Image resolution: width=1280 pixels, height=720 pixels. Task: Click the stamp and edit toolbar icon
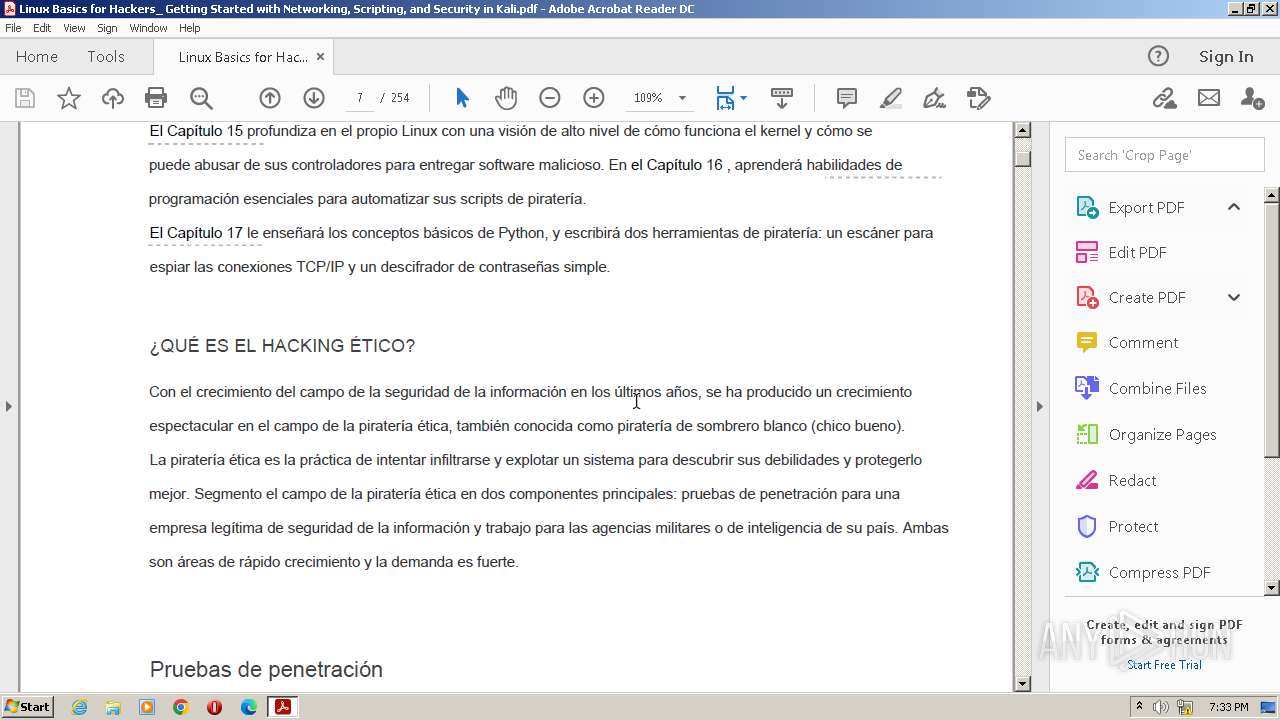coord(979,98)
